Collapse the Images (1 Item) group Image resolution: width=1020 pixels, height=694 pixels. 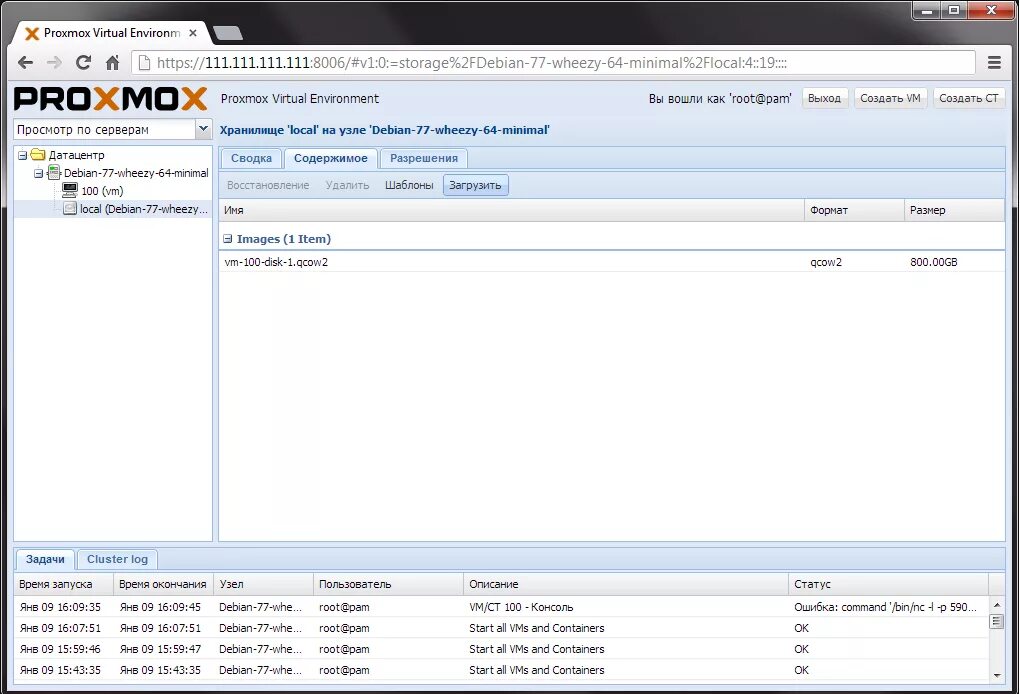click(228, 239)
